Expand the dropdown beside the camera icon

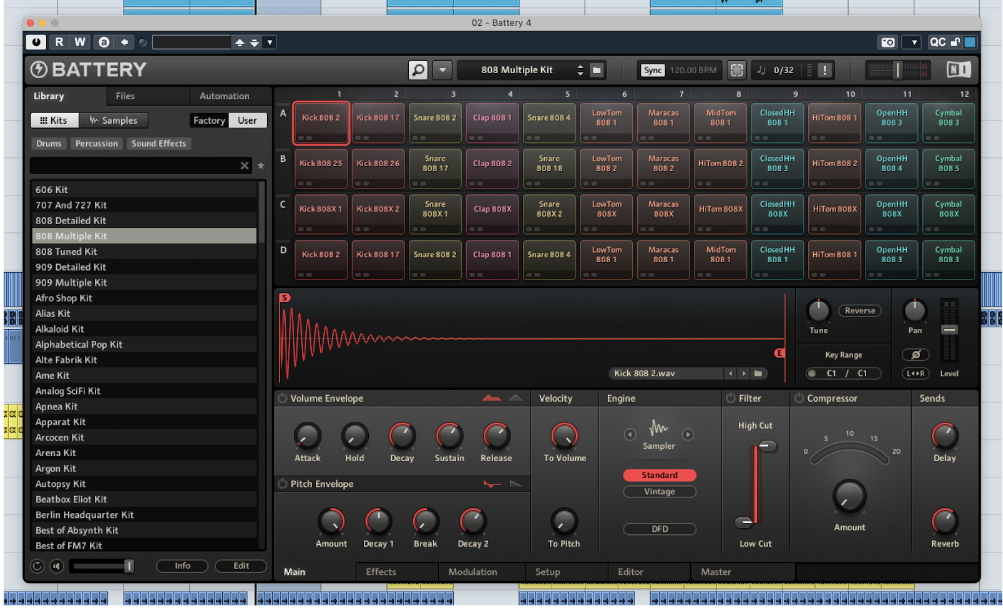[x=911, y=42]
